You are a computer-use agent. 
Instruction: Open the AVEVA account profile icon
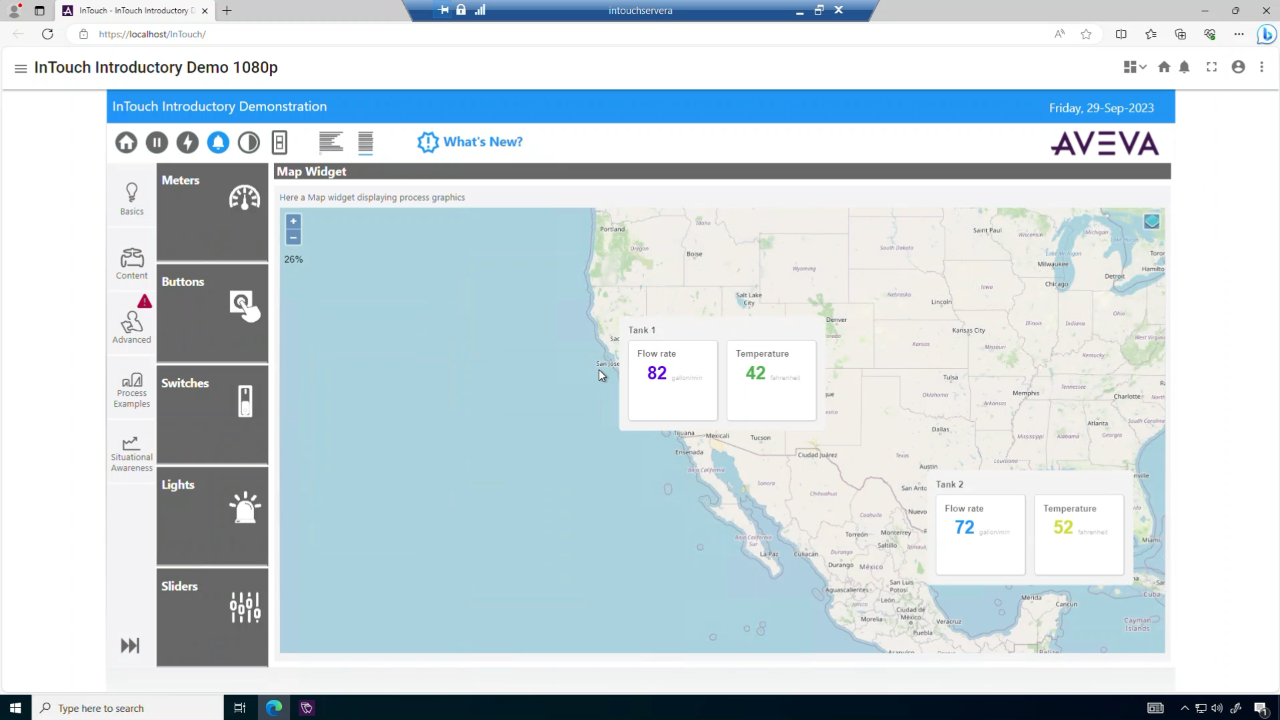pyautogui.click(x=1238, y=67)
